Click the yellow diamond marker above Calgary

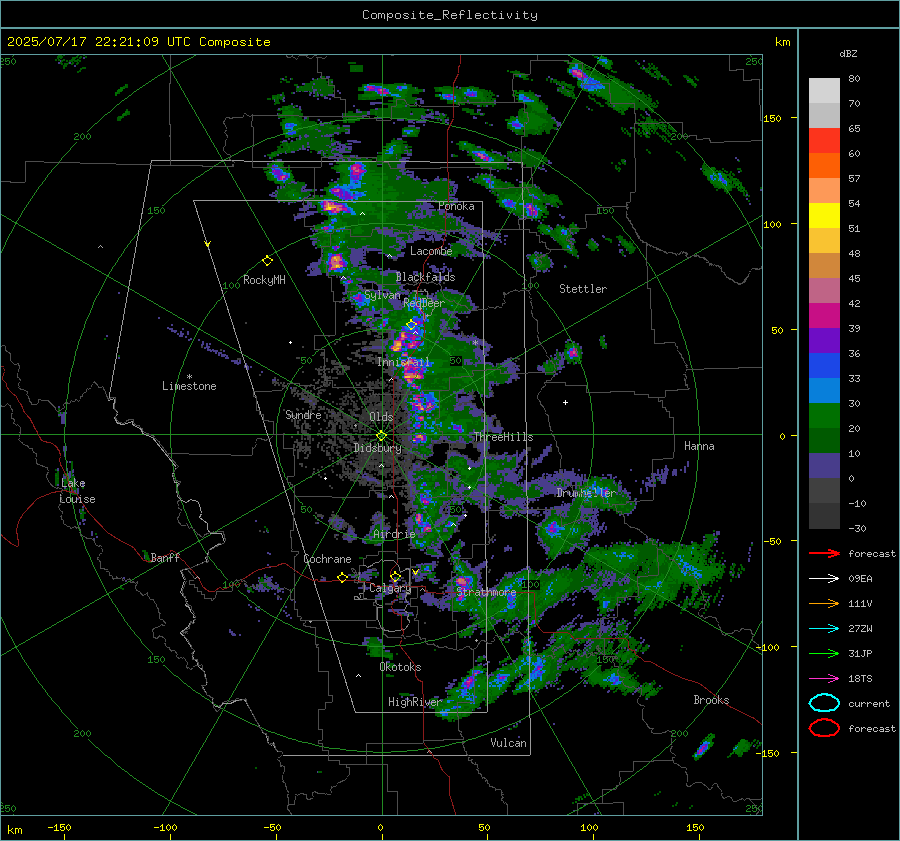[x=395, y=576]
